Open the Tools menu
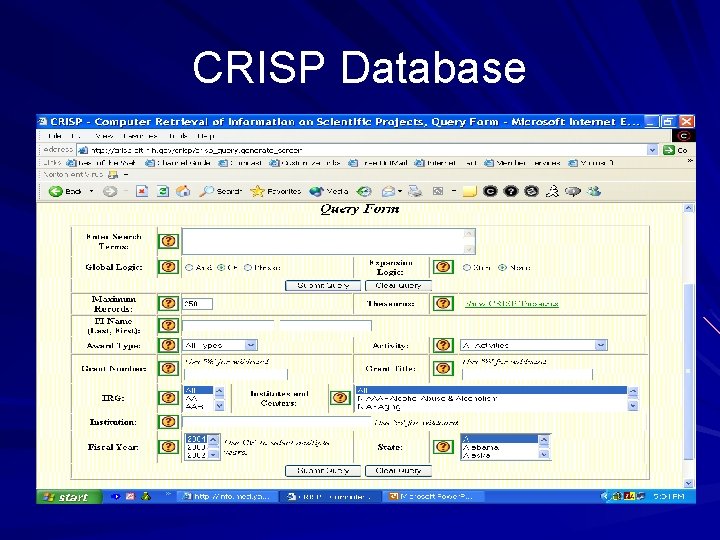This screenshot has width=720, height=540. (x=178, y=136)
